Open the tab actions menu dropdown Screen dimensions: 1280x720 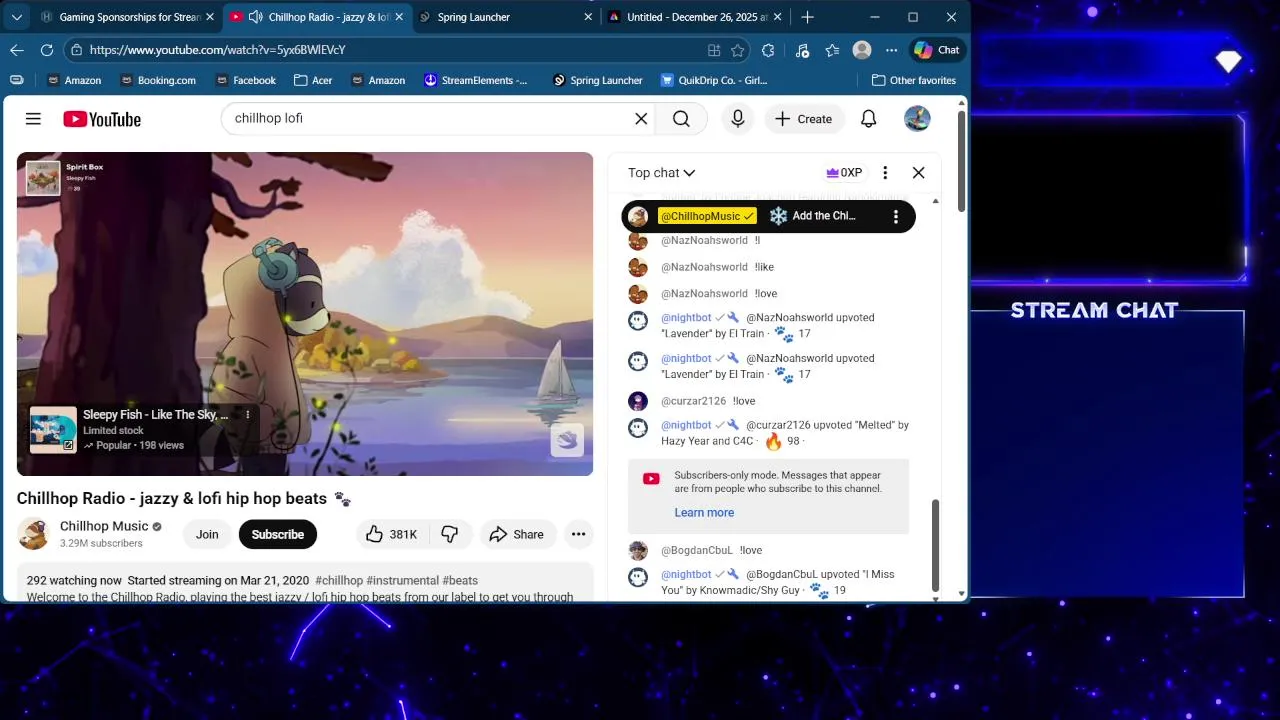[x=17, y=17]
